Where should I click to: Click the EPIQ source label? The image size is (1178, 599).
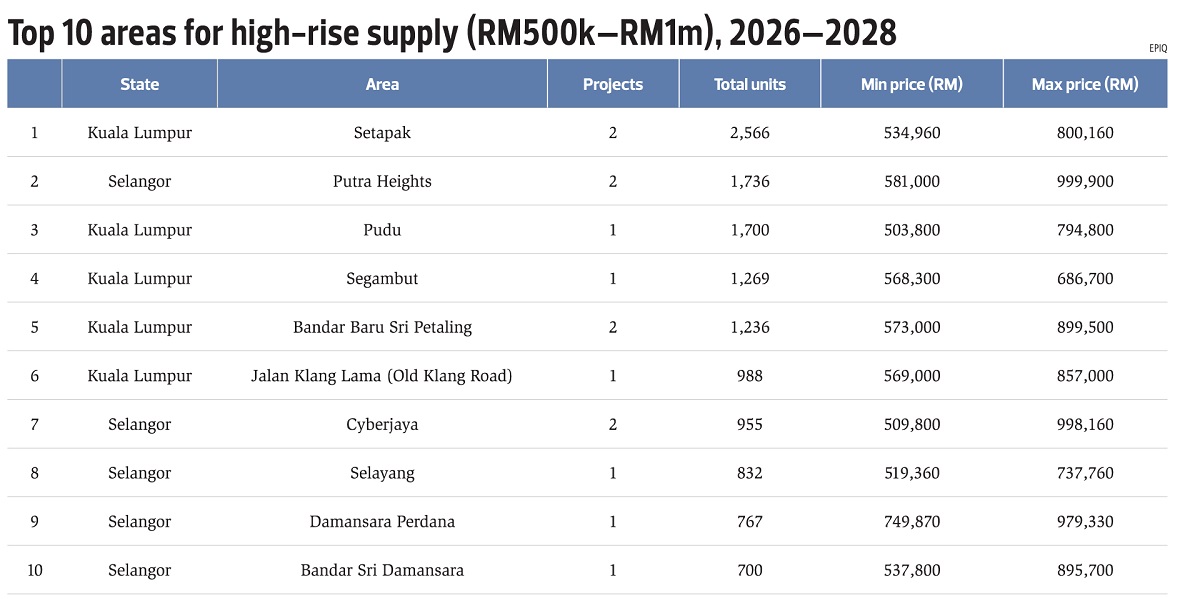coord(1158,47)
